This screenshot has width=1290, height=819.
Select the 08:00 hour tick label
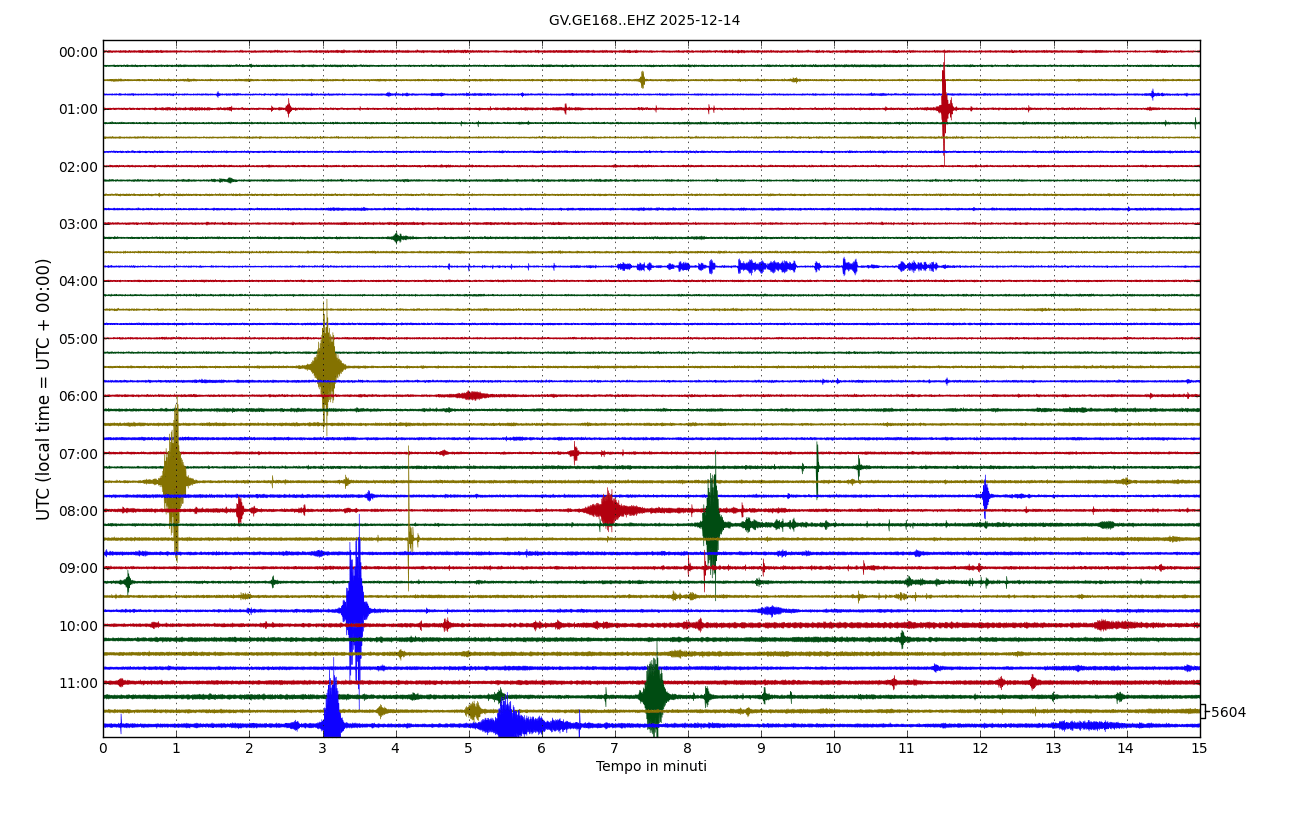(78, 511)
